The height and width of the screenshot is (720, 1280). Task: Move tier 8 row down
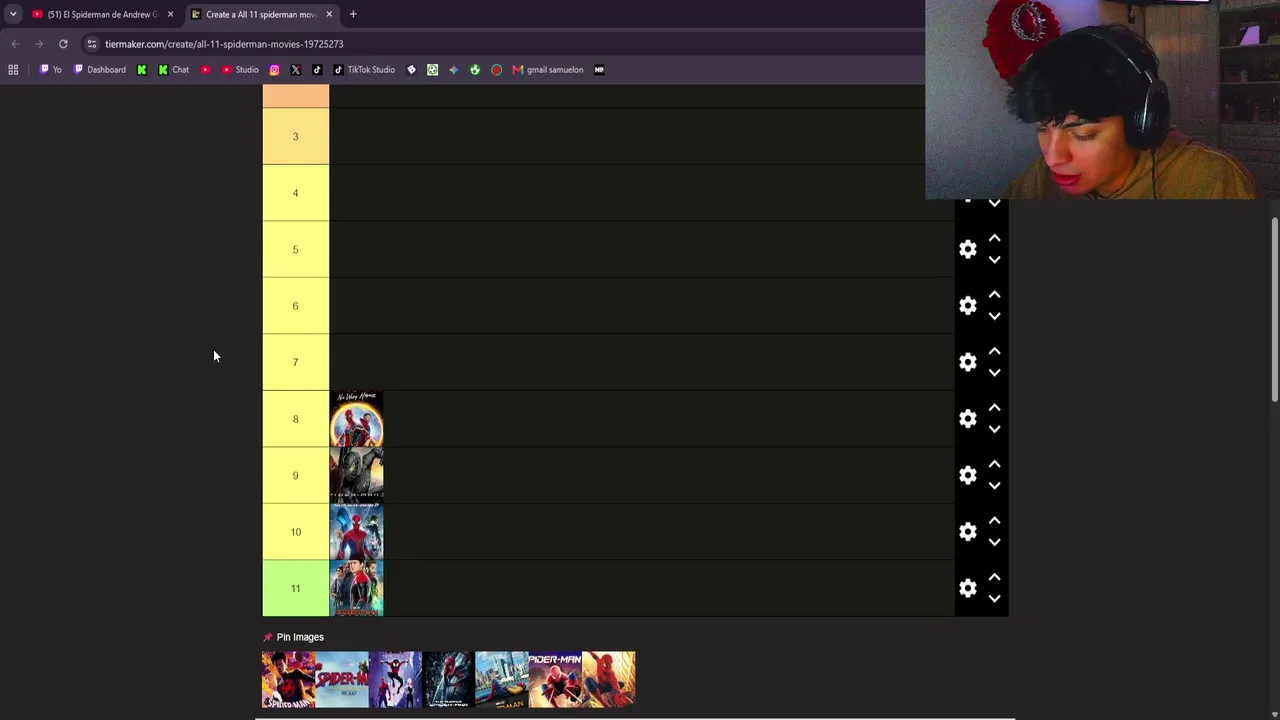pos(994,430)
